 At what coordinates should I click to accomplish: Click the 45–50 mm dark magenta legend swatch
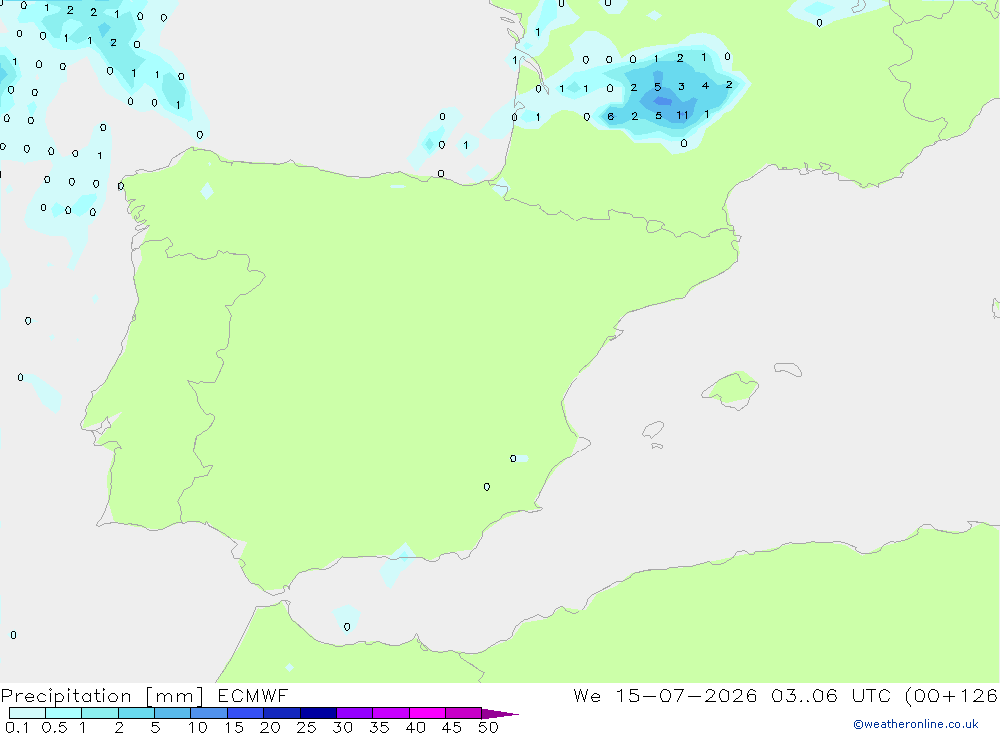point(464,713)
